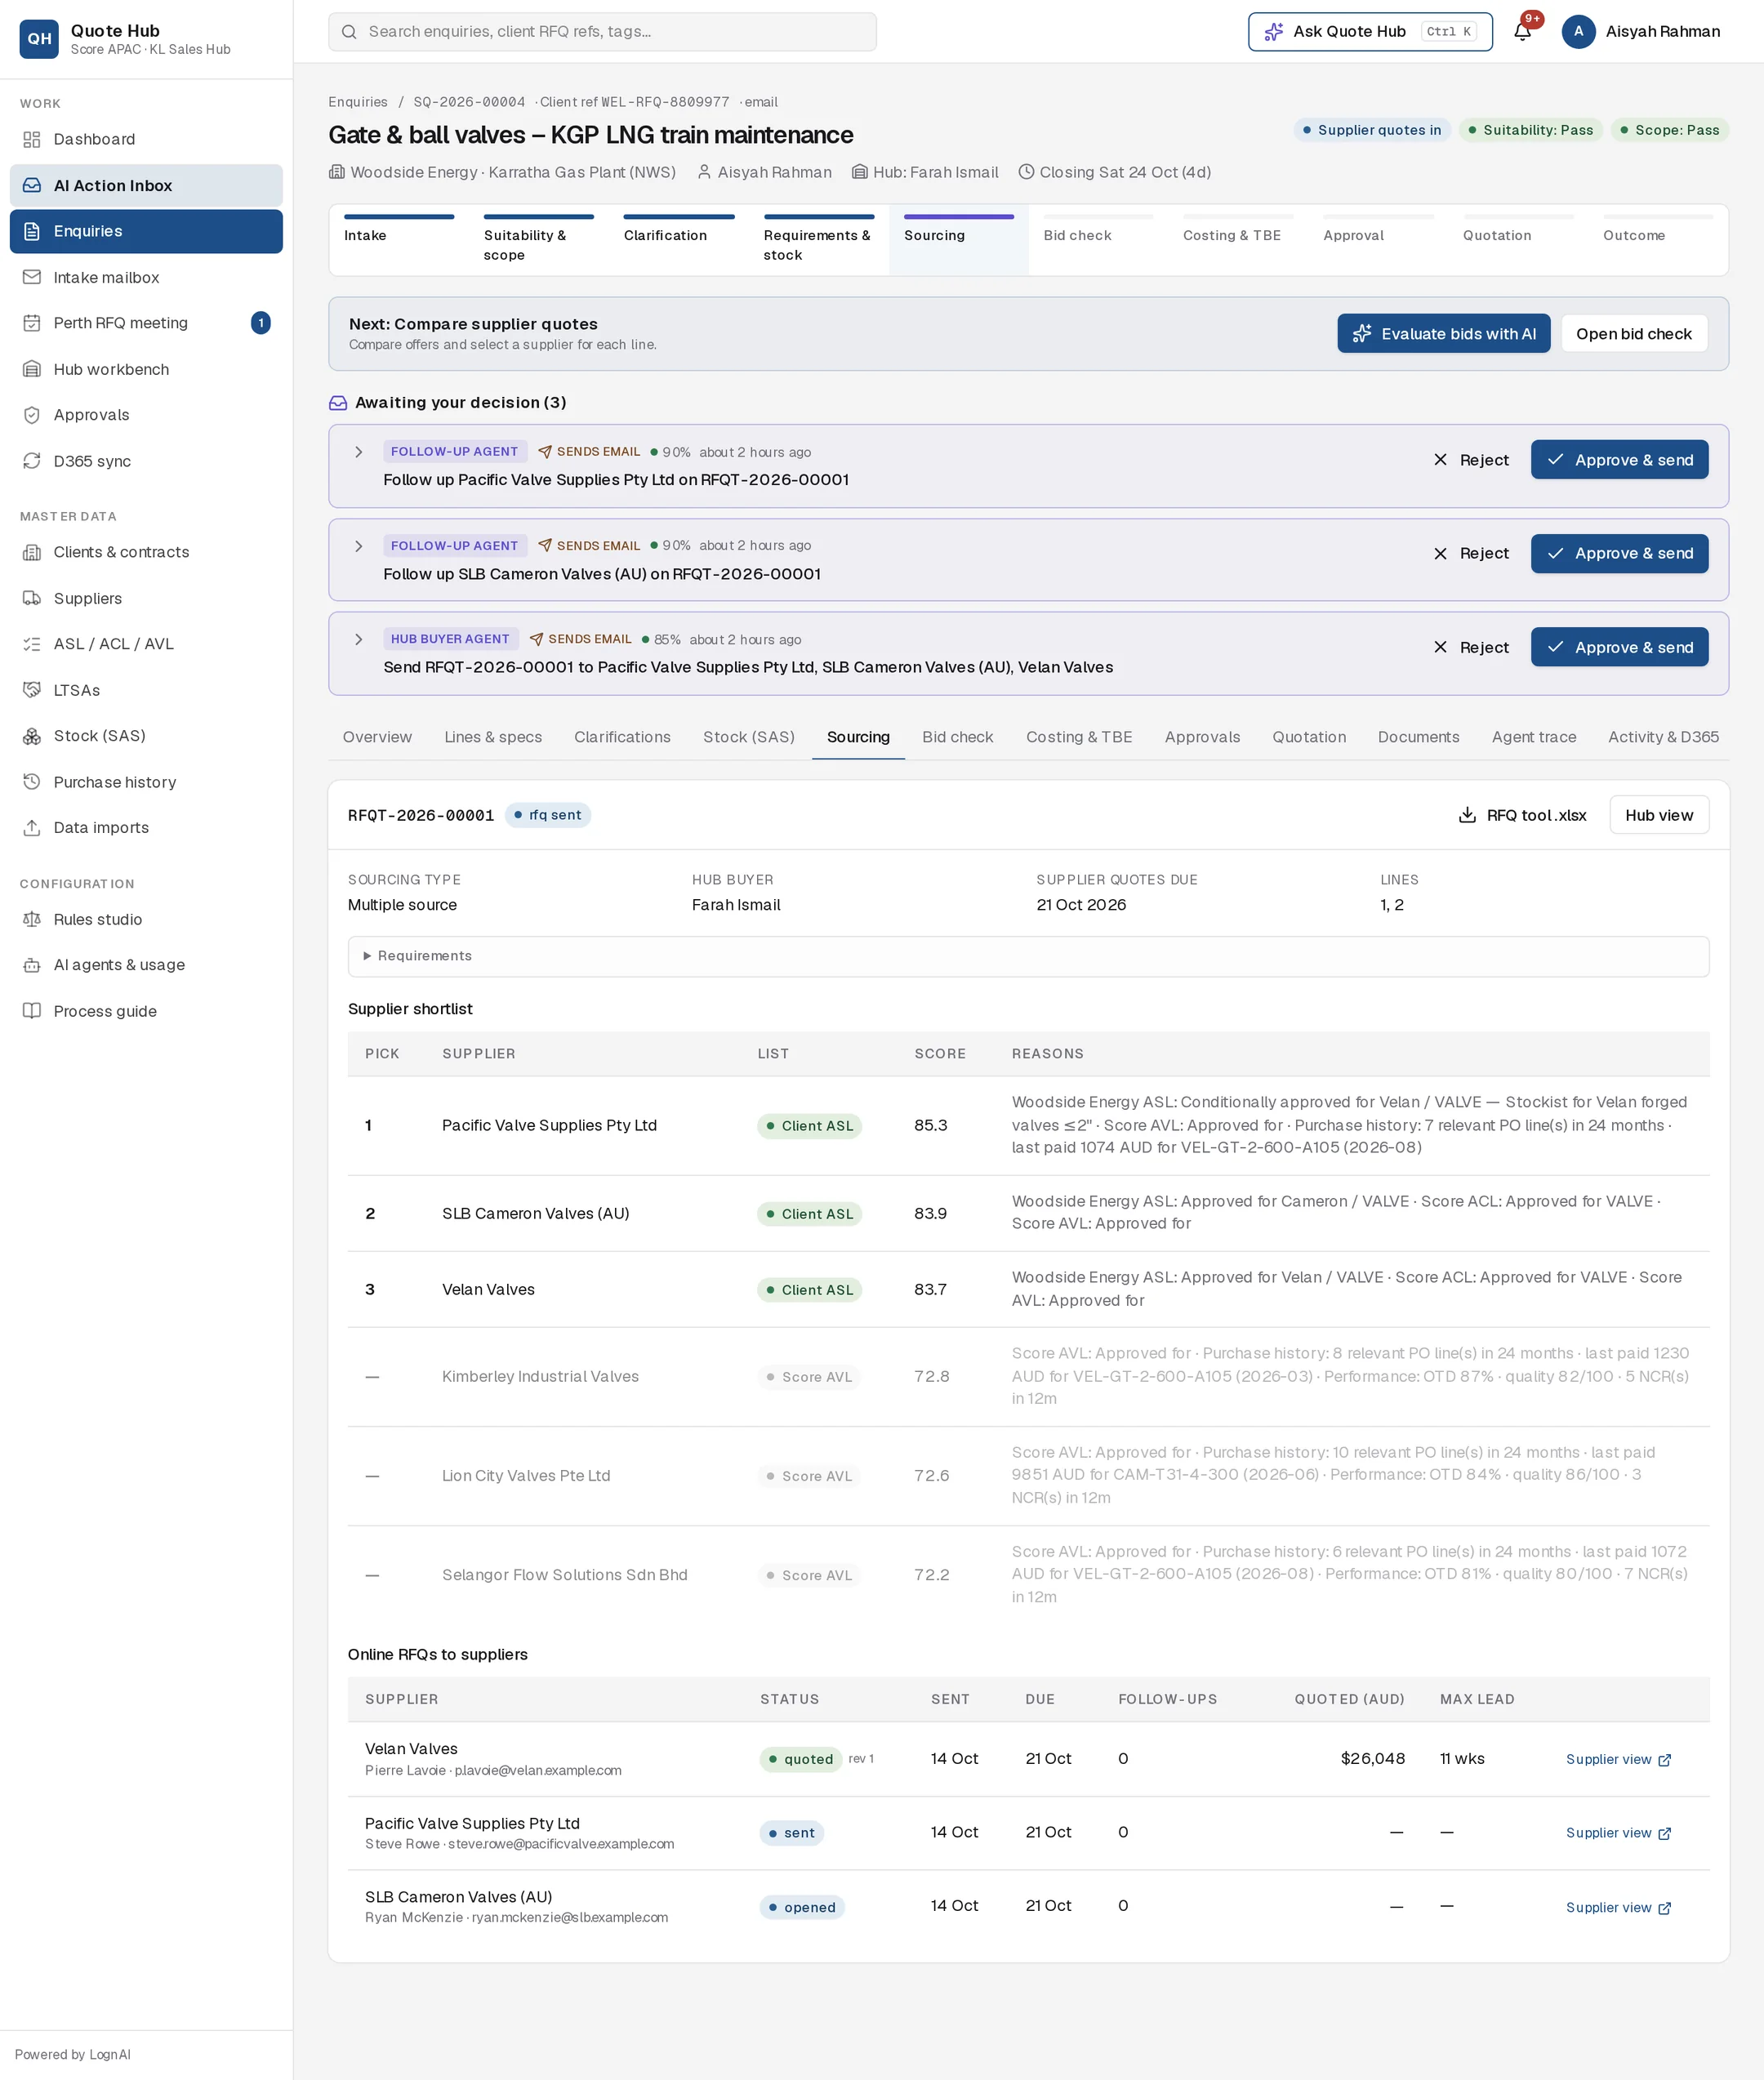Click the Hub view button
This screenshot has height=2080, width=1764.
pyautogui.click(x=1659, y=815)
